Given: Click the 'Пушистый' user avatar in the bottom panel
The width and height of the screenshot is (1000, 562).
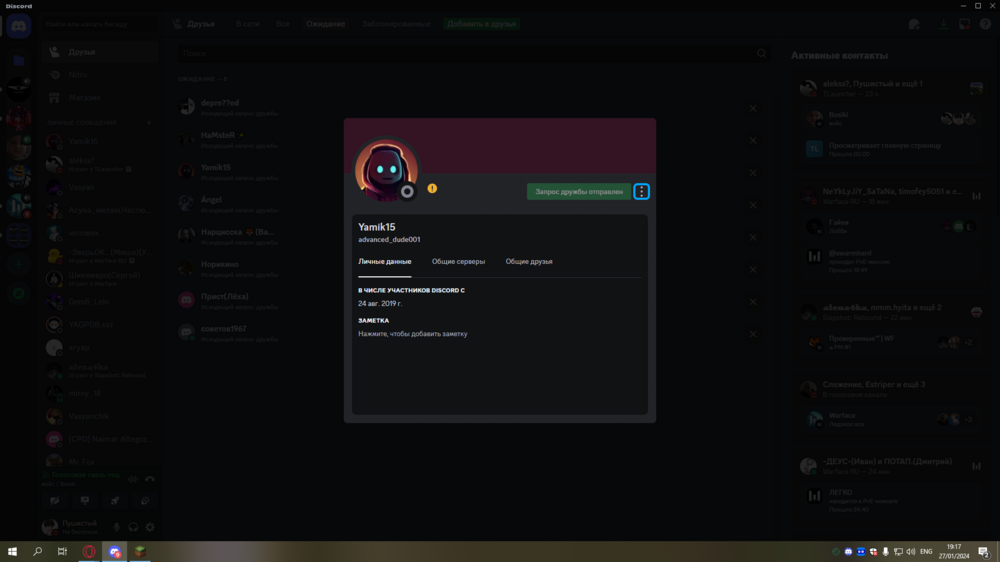Looking at the screenshot, I should pyautogui.click(x=50, y=527).
